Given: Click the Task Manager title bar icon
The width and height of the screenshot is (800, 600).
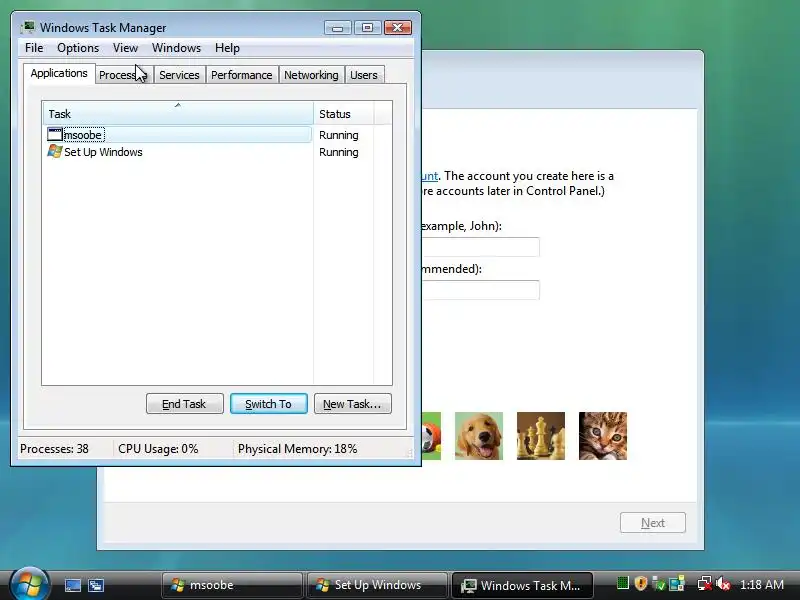Looking at the screenshot, I should (28, 28).
